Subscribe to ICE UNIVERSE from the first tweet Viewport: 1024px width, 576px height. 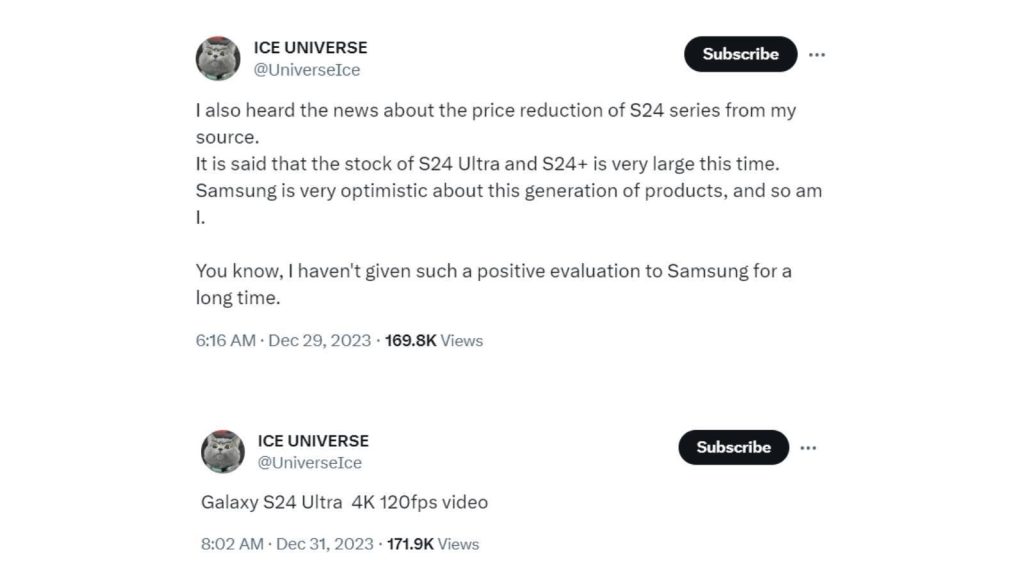pyautogui.click(x=740, y=54)
